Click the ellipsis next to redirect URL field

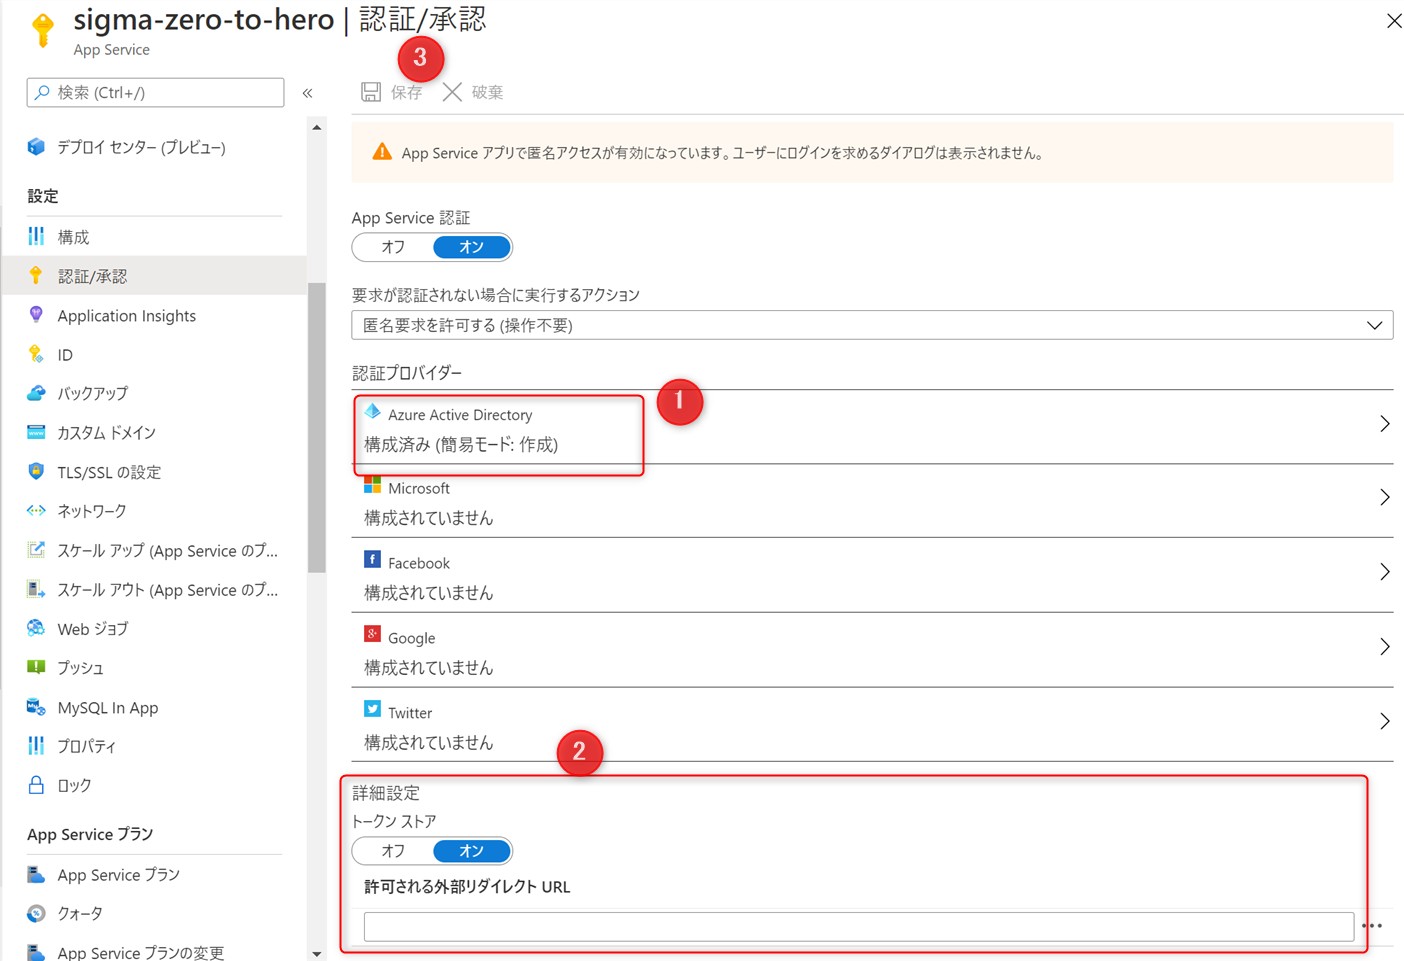pos(1373,926)
